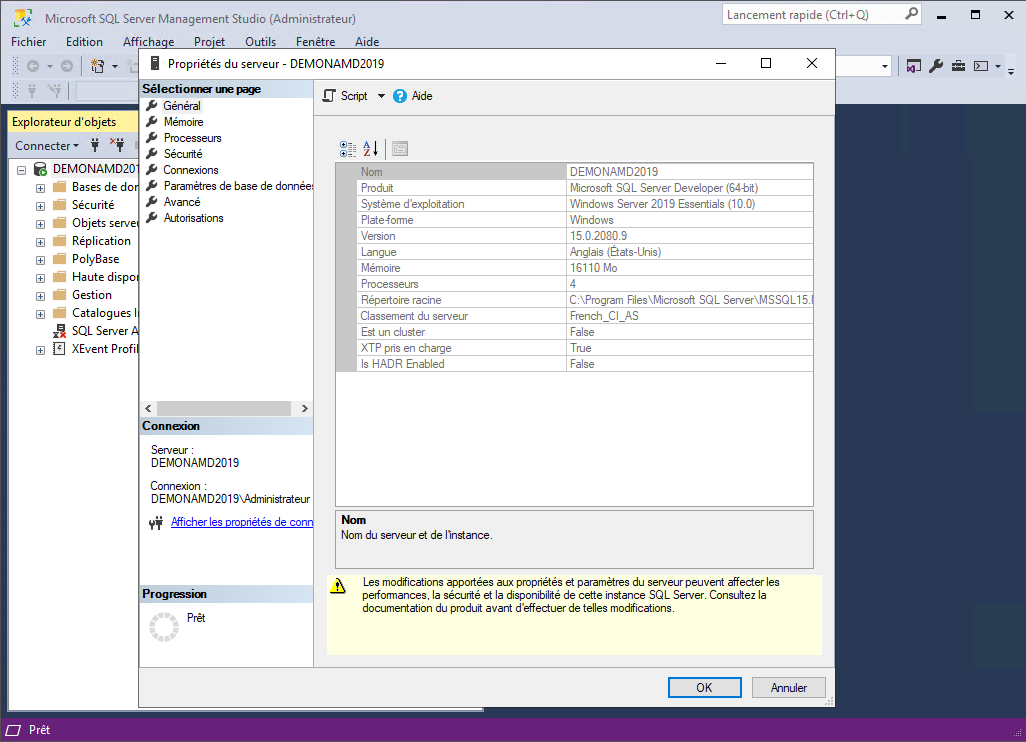Click the toolbox briefcase icon in main toolbar
The width and height of the screenshot is (1026, 742).
[958, 66]
